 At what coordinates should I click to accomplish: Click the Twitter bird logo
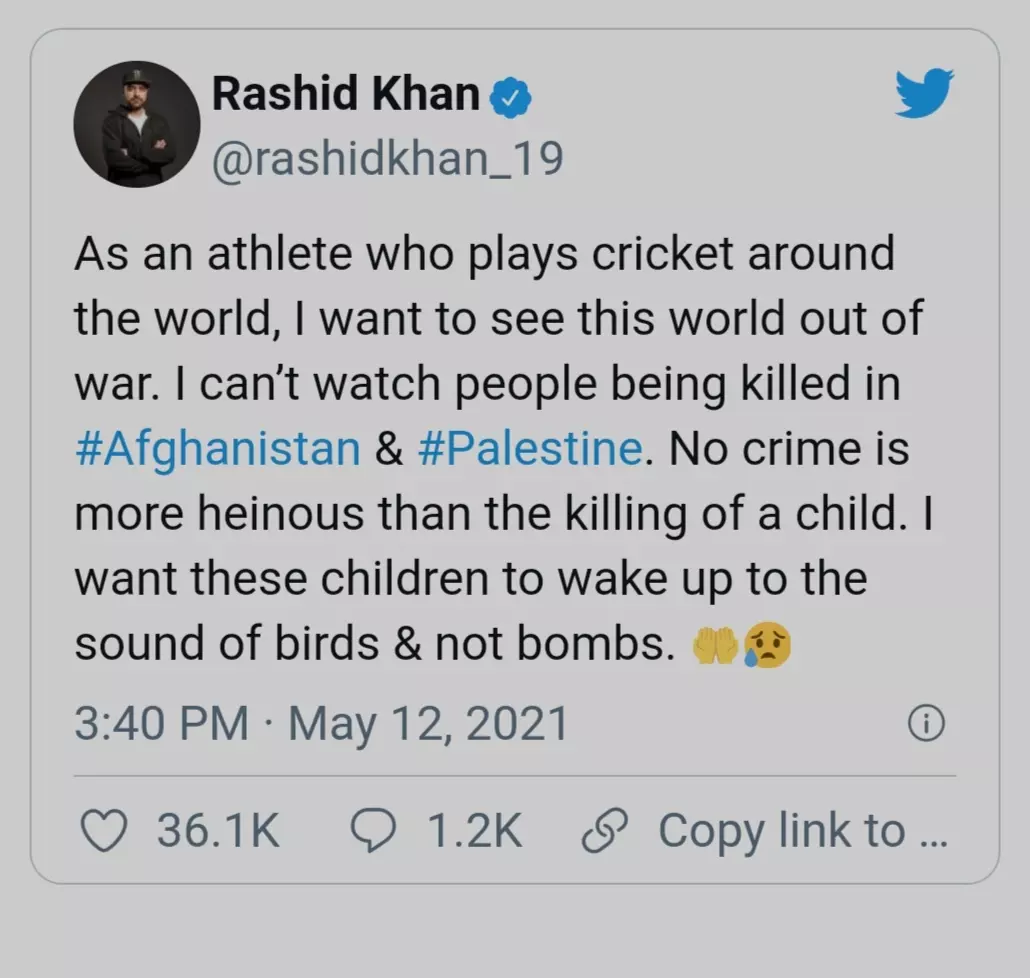coord(923,93)
